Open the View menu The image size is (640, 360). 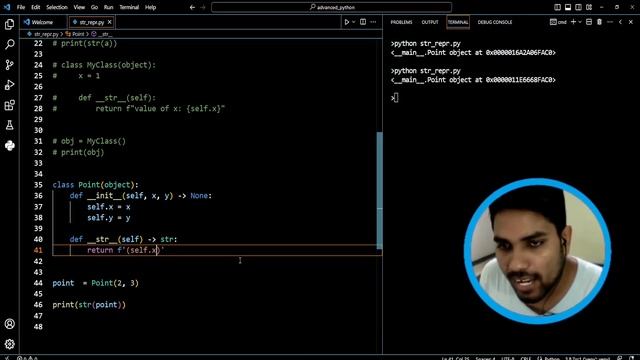pos(79,7)
